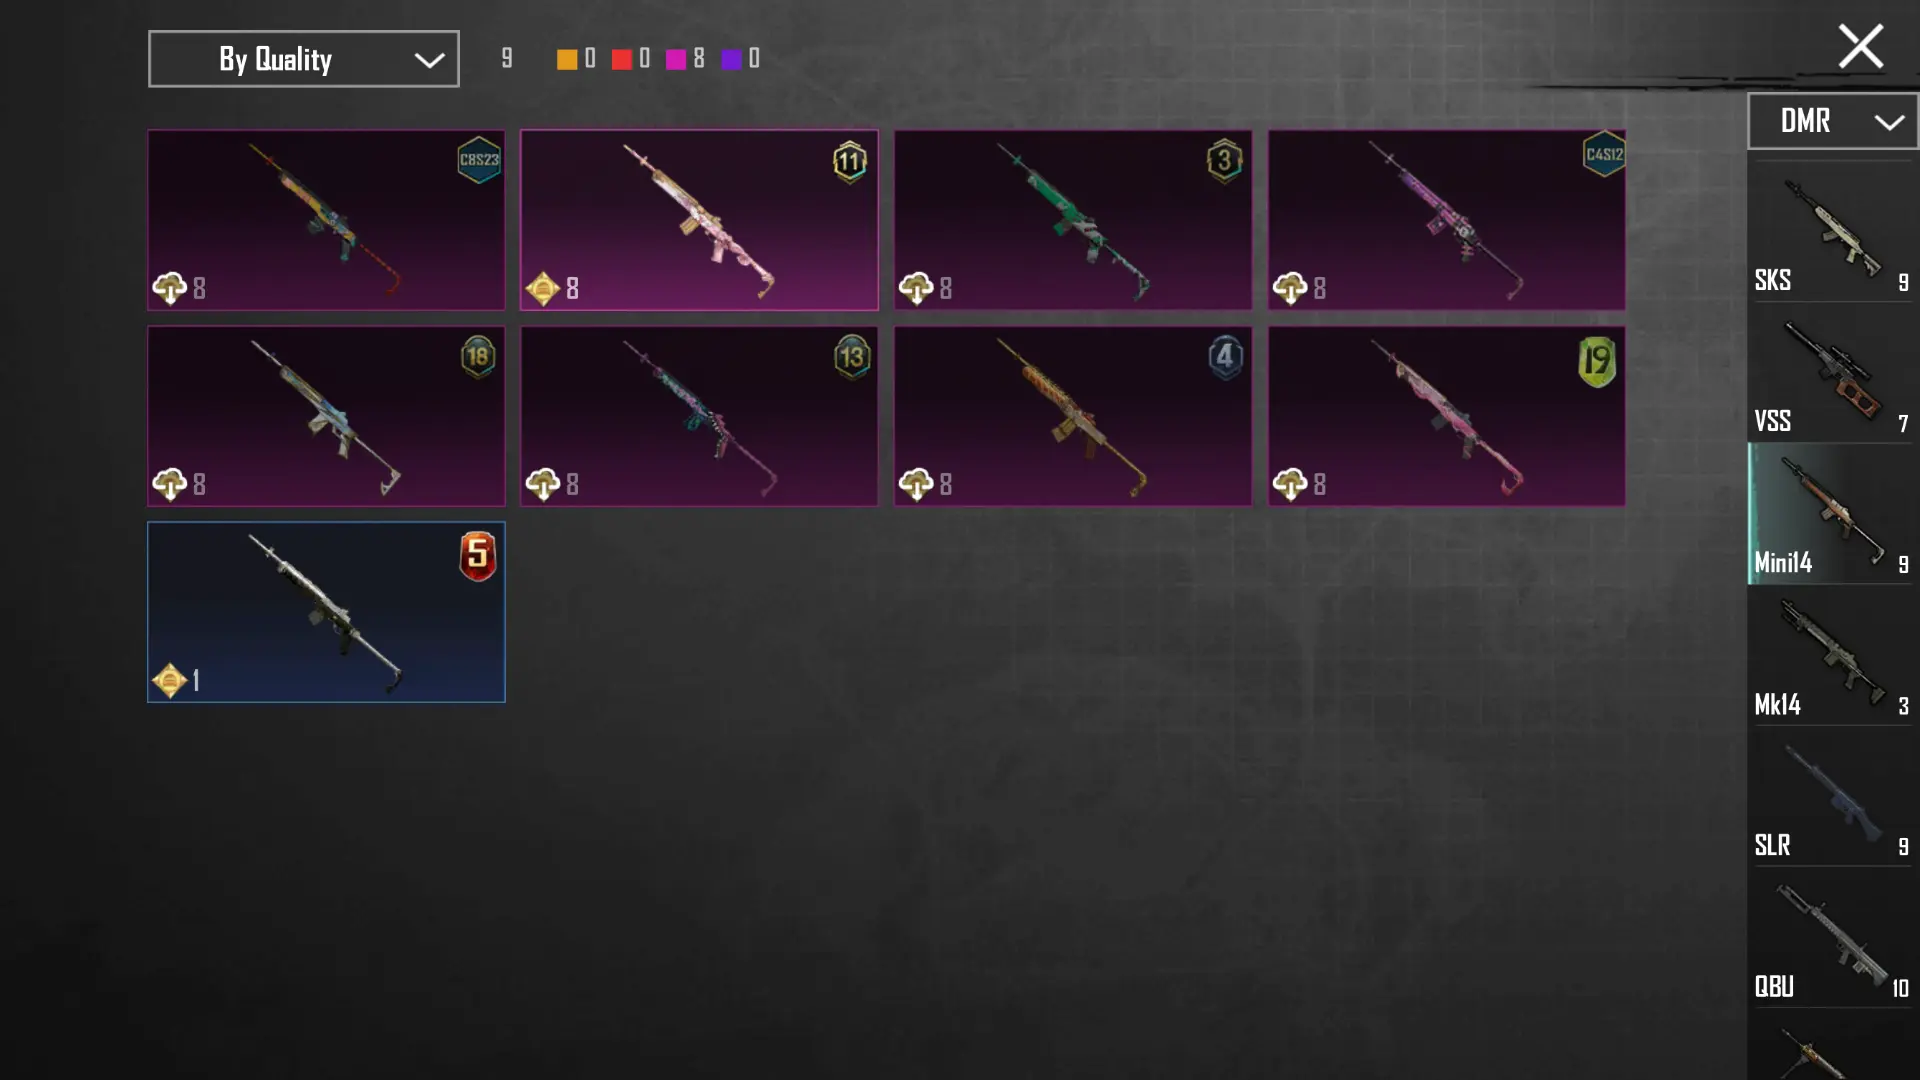Click the red 5 season badge
This screenshot has height=1080, width=1920.
tap(478, 556)
